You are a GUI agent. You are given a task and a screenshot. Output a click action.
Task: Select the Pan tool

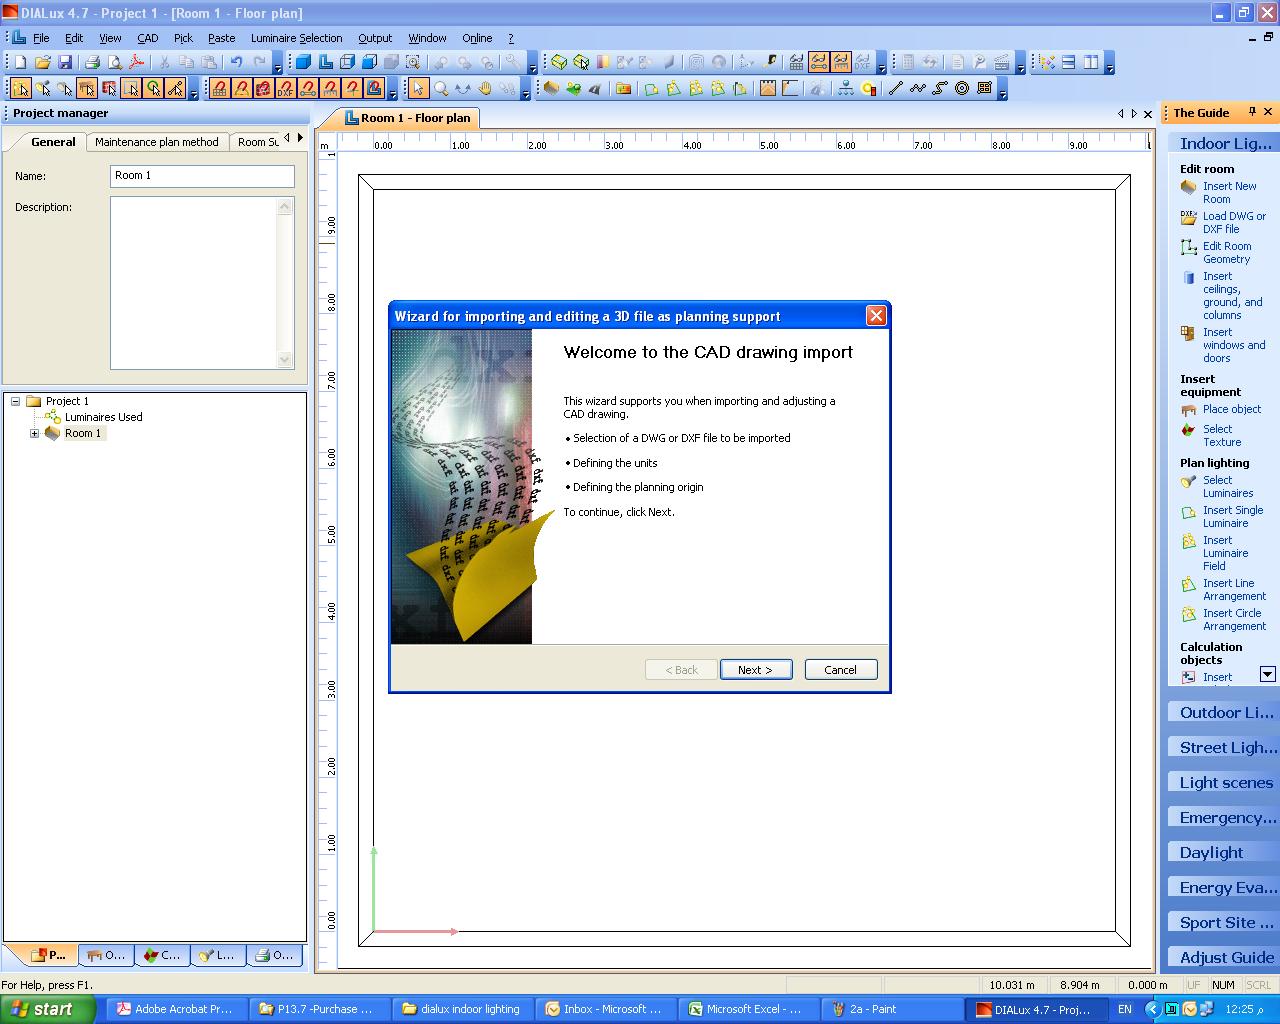tap(484, 88)
